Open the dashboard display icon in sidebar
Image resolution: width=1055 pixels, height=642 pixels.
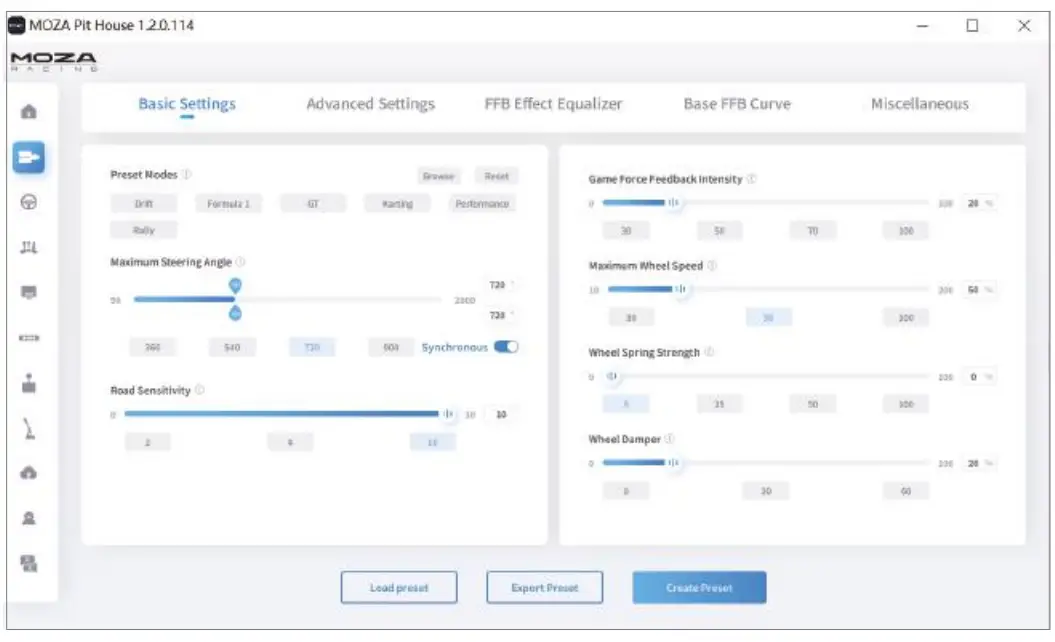pos(28,292)
